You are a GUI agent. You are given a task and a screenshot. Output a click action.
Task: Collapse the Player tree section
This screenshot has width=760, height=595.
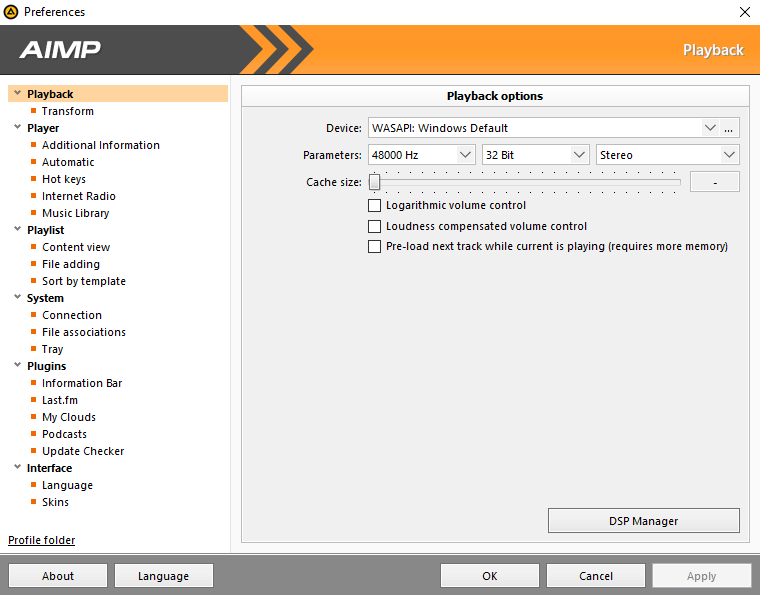click(17, 127)
